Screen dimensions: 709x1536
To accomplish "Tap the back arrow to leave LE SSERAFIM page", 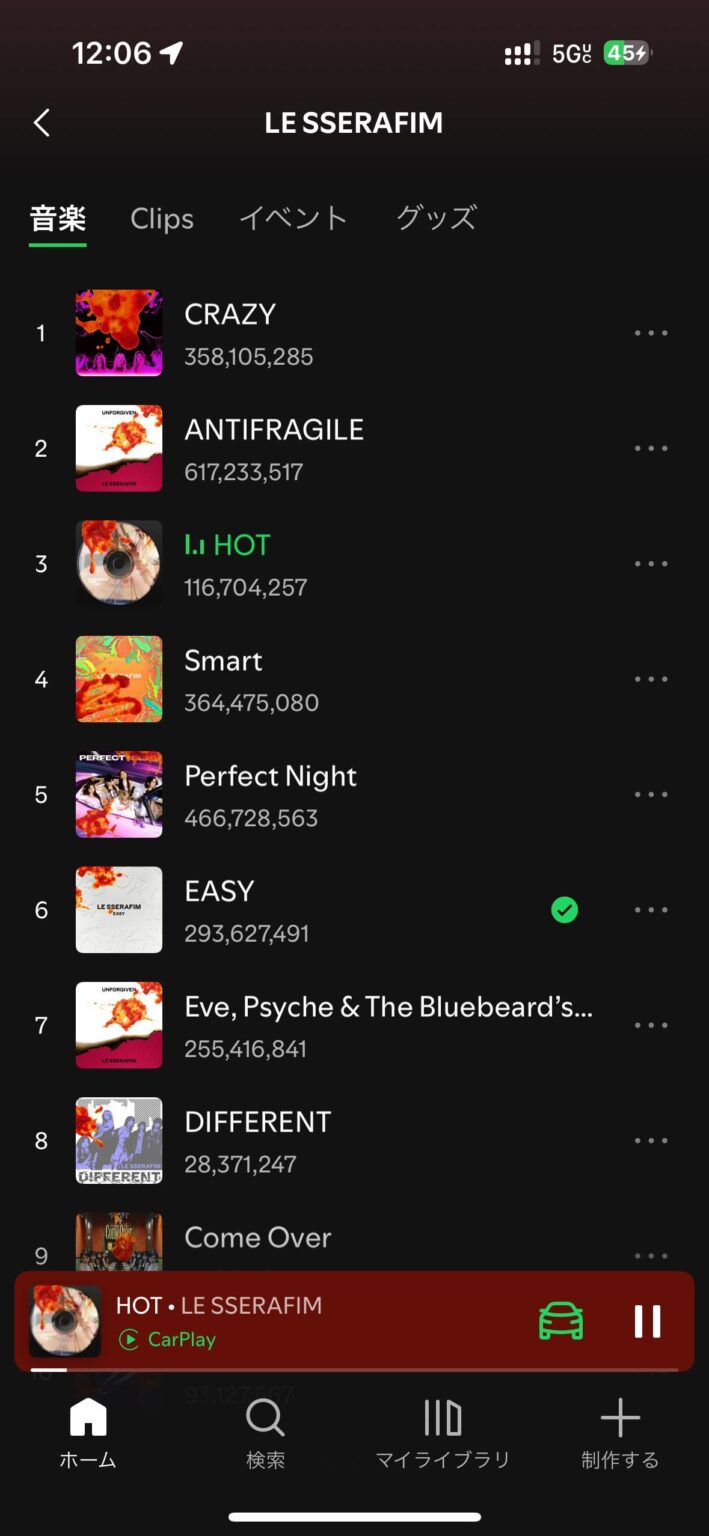I will 40,122.
